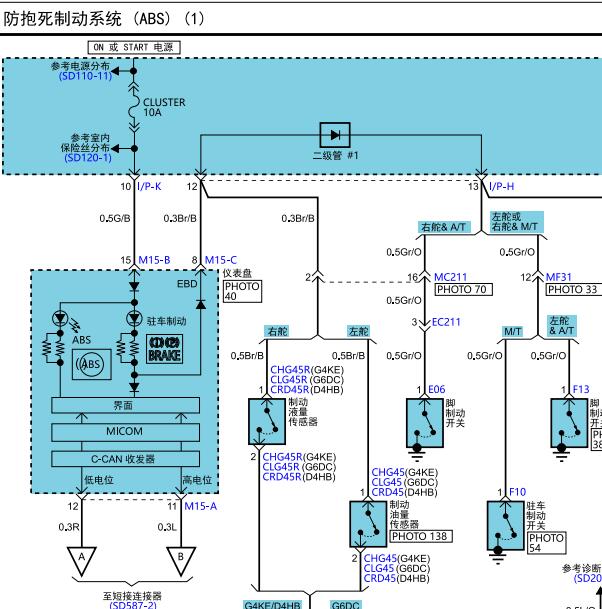Click the '驻车制动开关' label
The image size is (602, 609).
point(536,515)
